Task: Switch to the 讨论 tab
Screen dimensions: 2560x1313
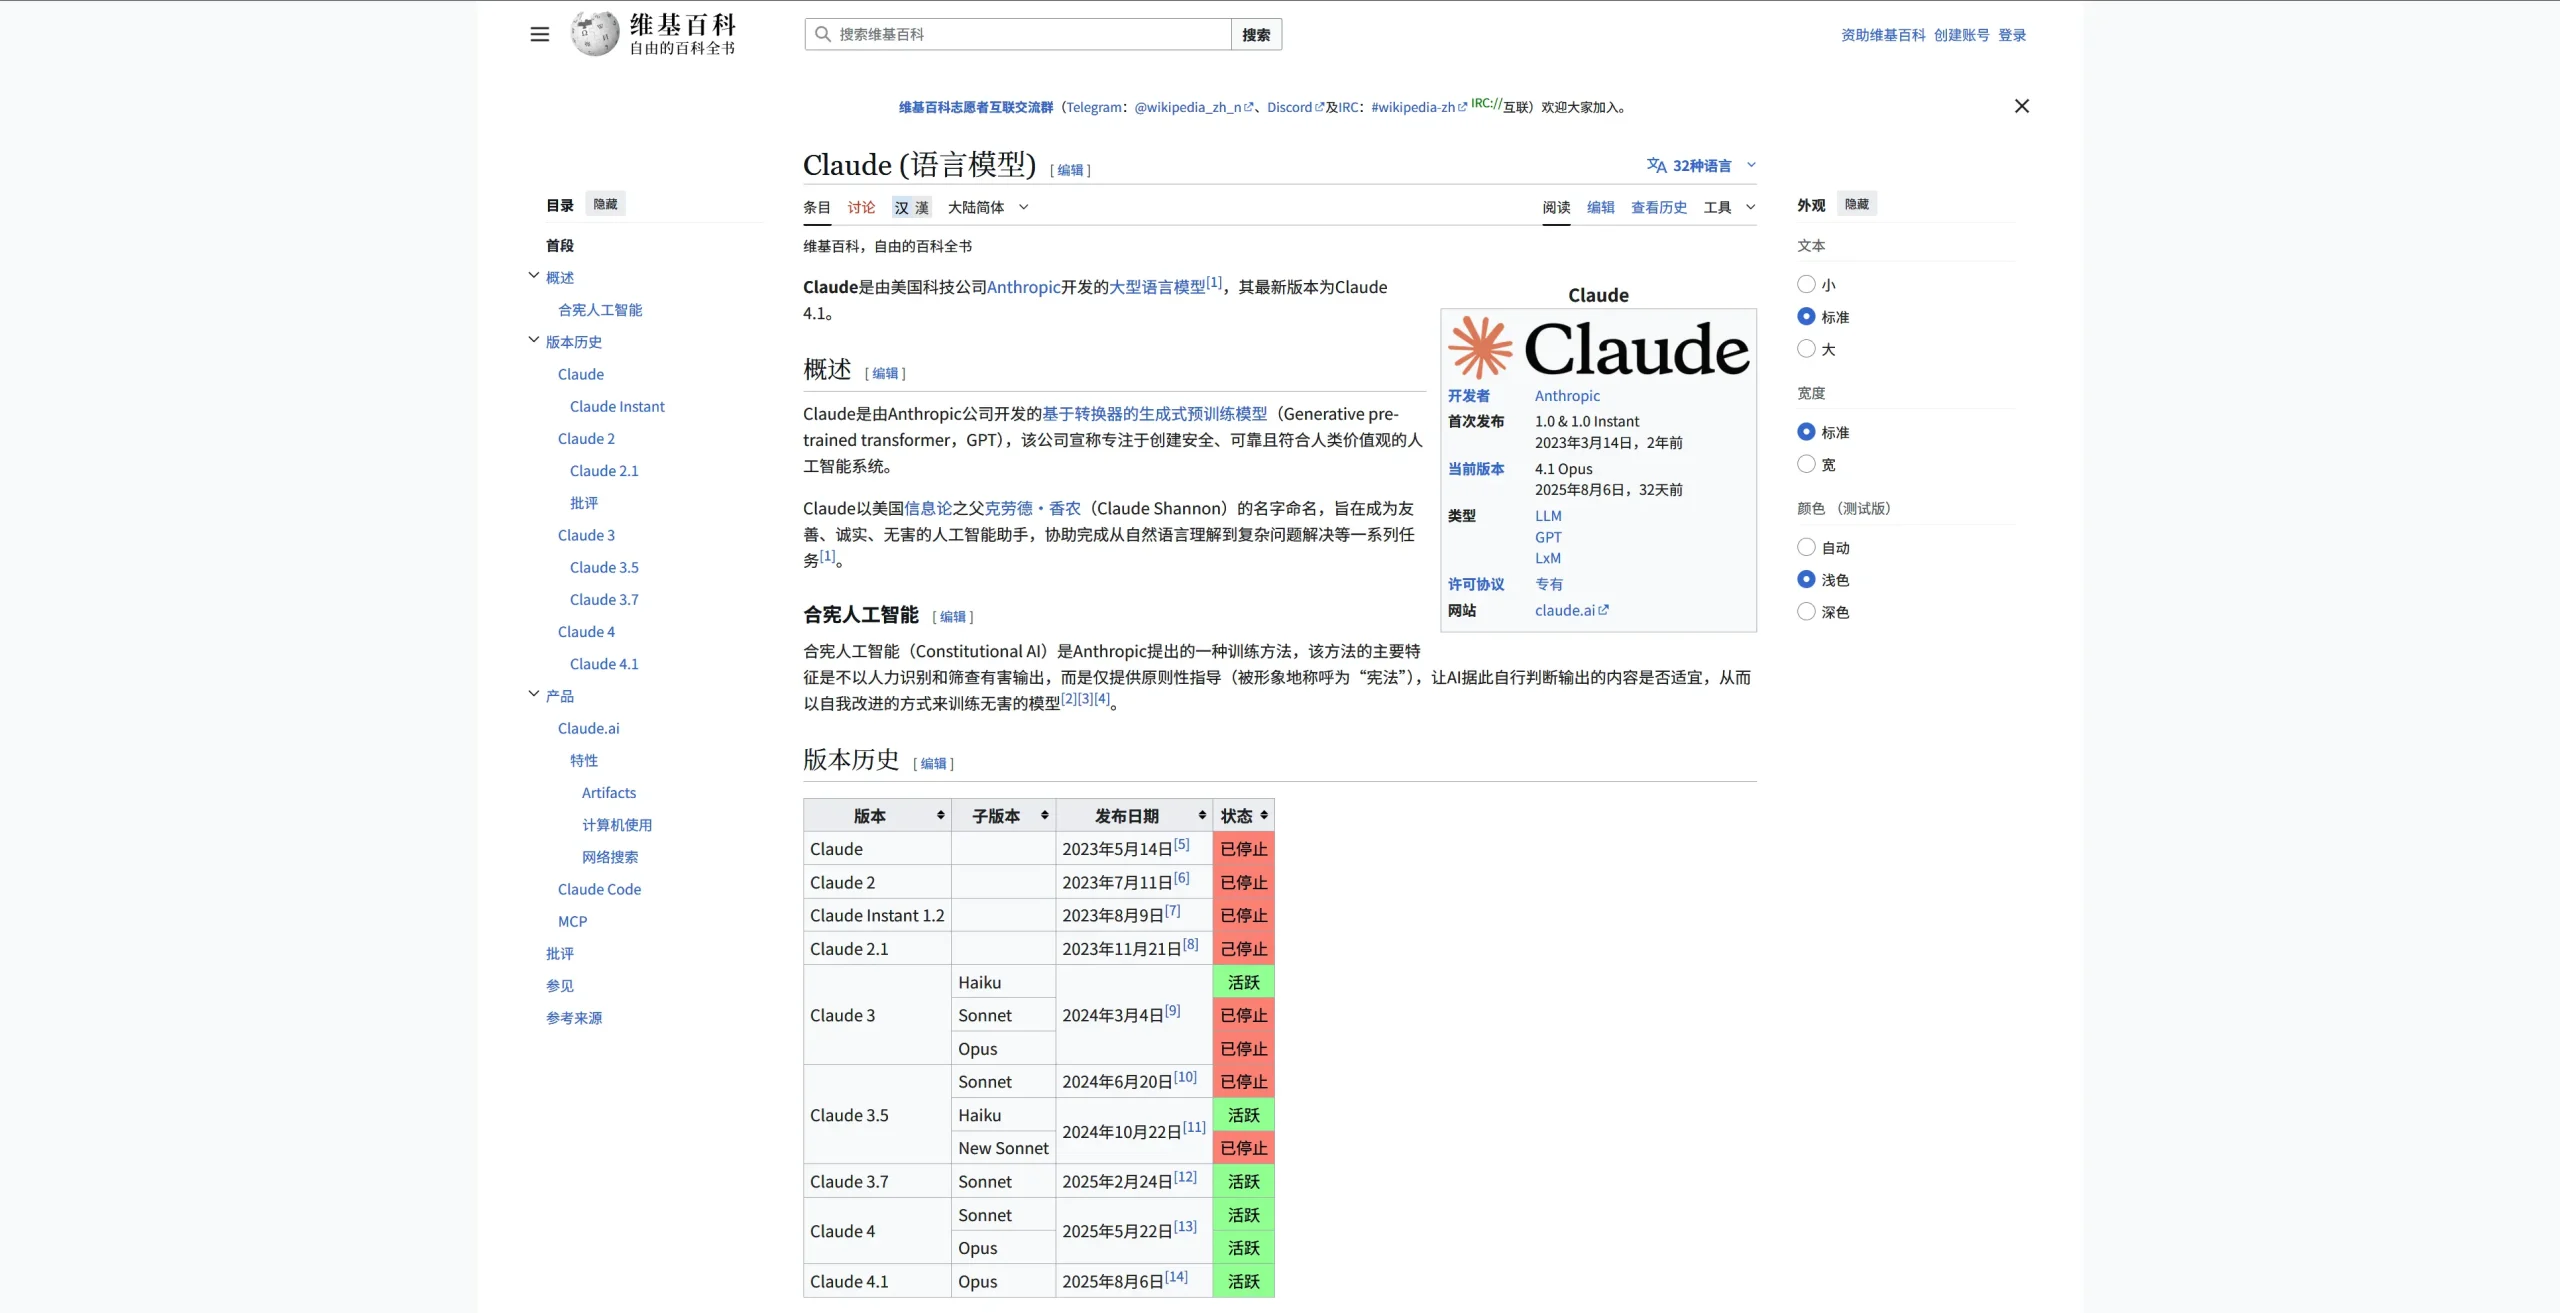Action: click(860, 207)
